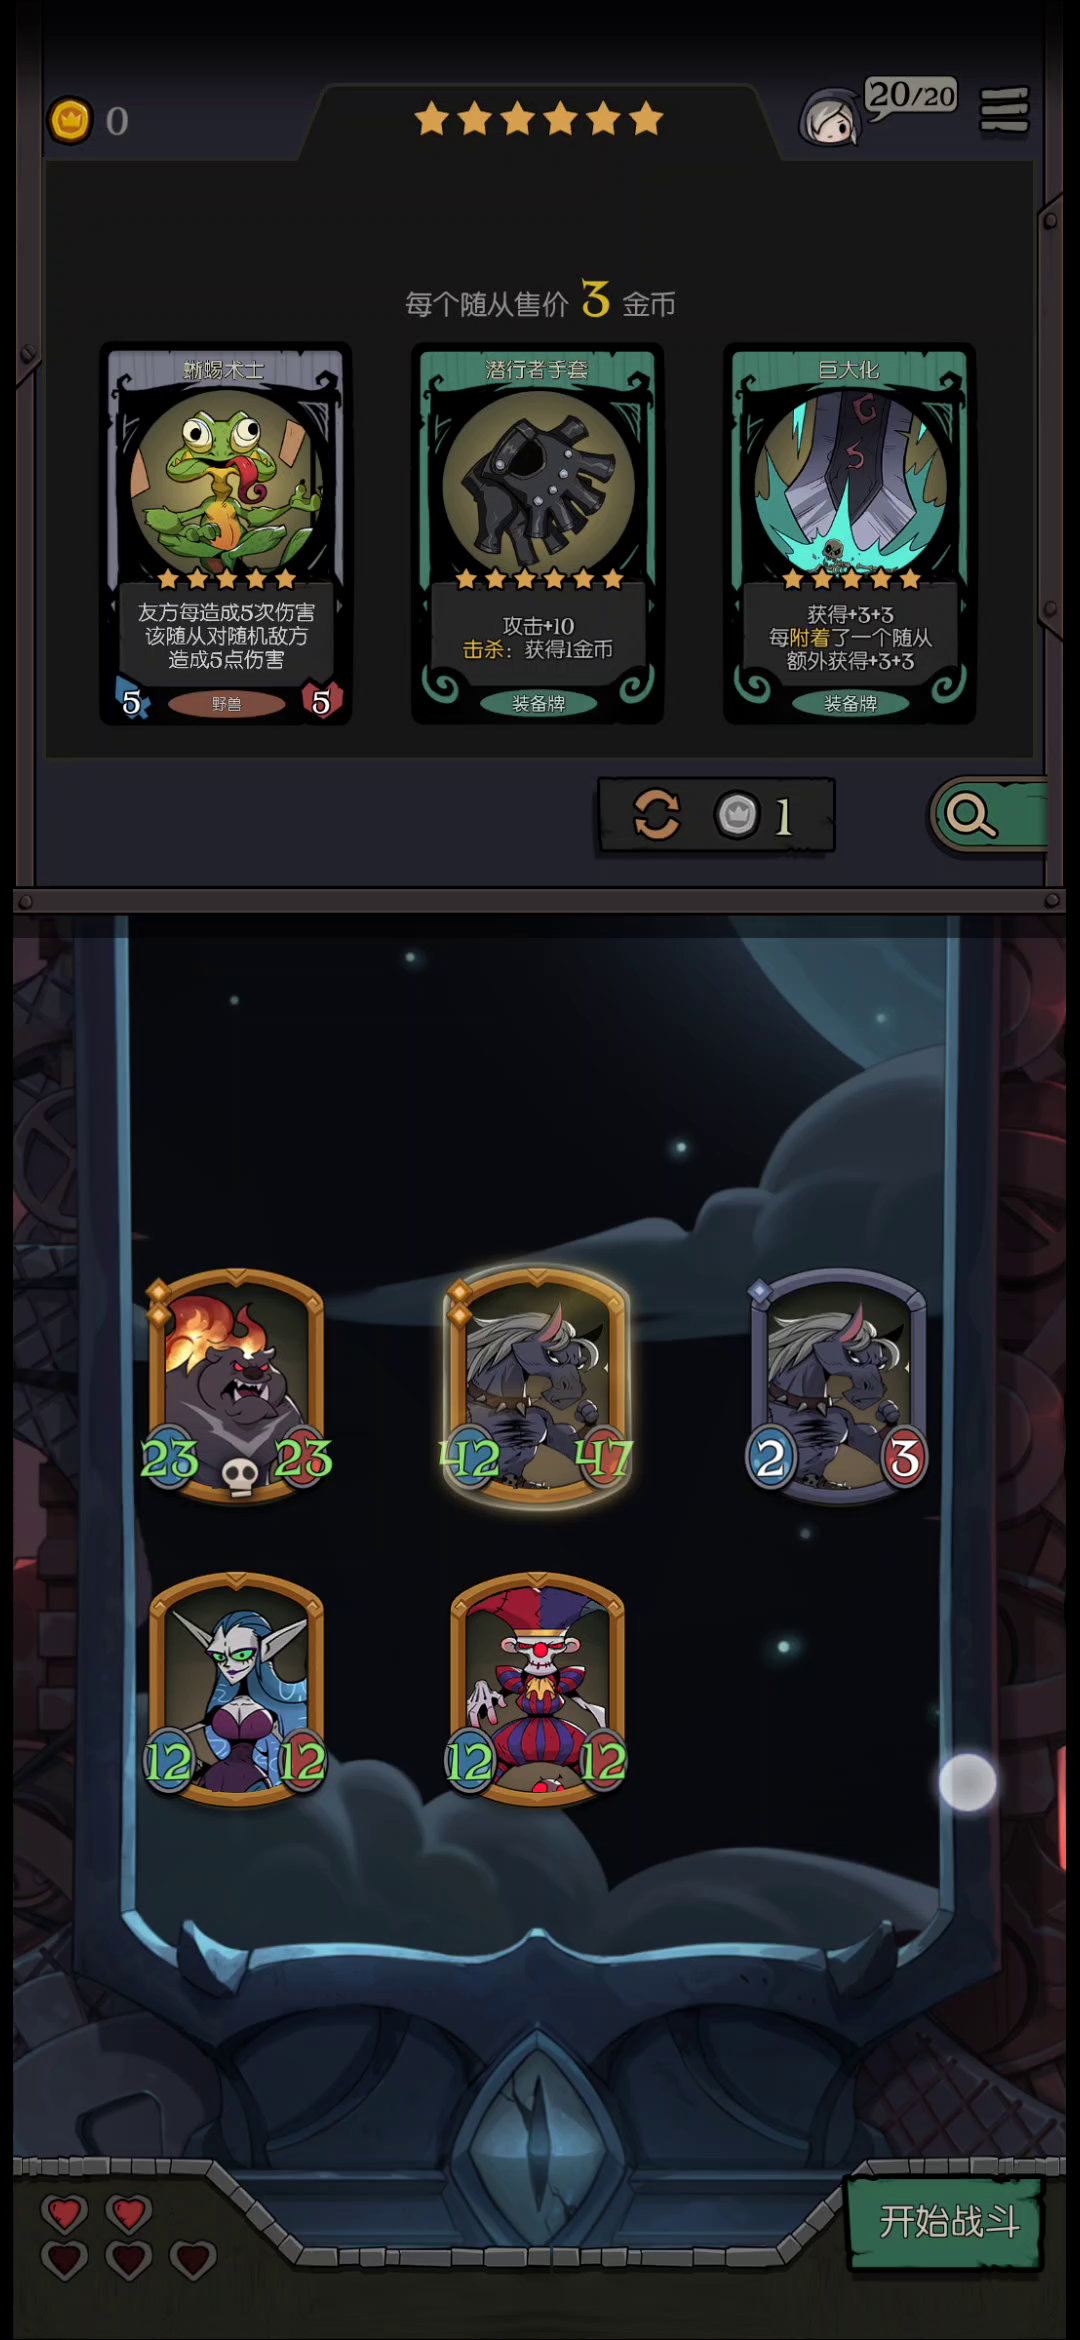Click the silver refresh token coin
The width and height of the screenshot is (1080, 2340).
(737, 815)
